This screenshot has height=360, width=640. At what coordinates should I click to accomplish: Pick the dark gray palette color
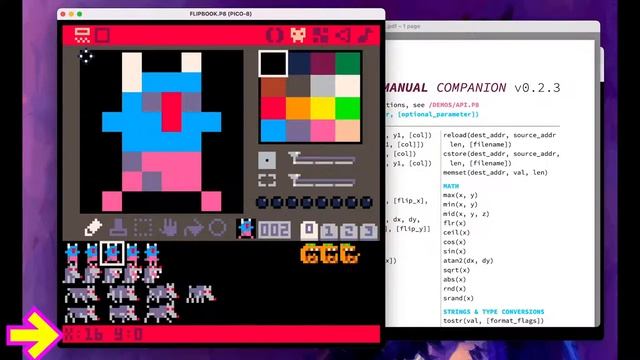pyautogui.click(x=298, y=86)
